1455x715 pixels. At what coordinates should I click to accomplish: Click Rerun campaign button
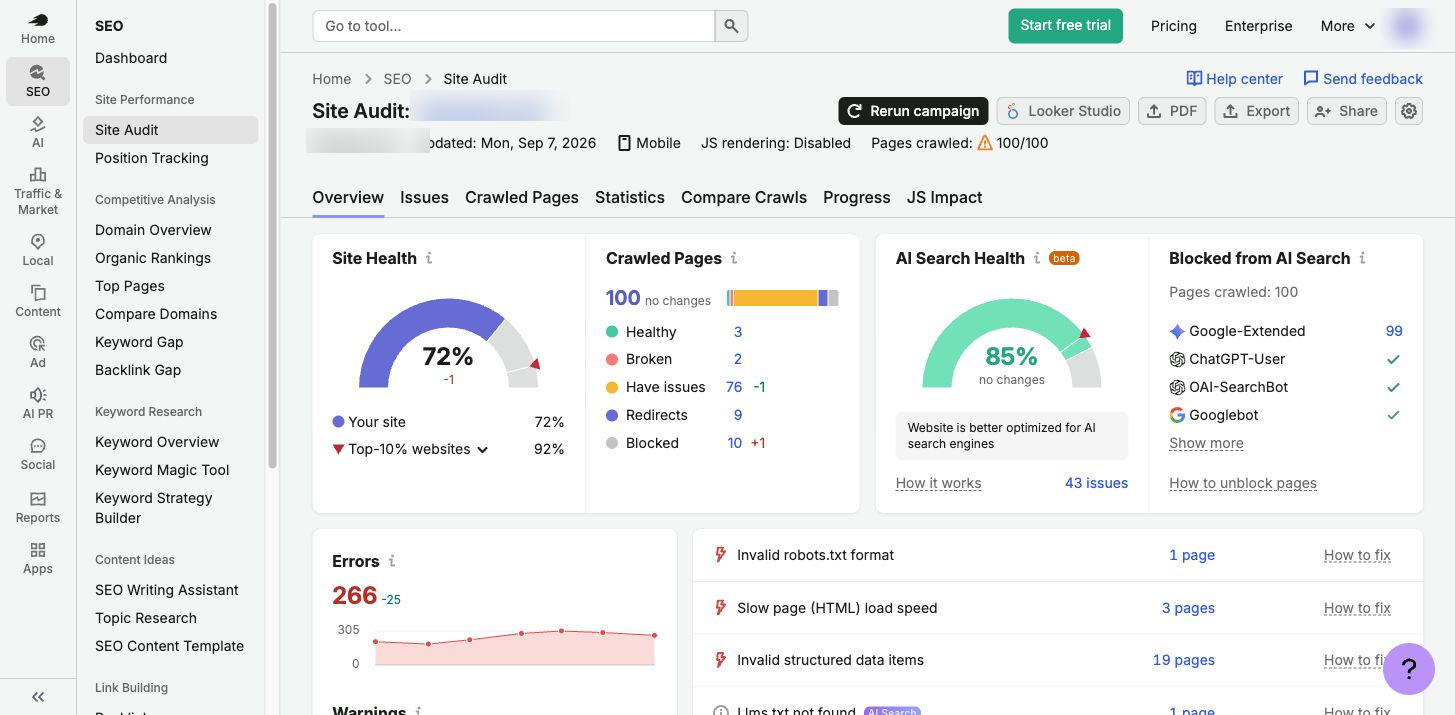pyautogui.click(x=913, y=111)
